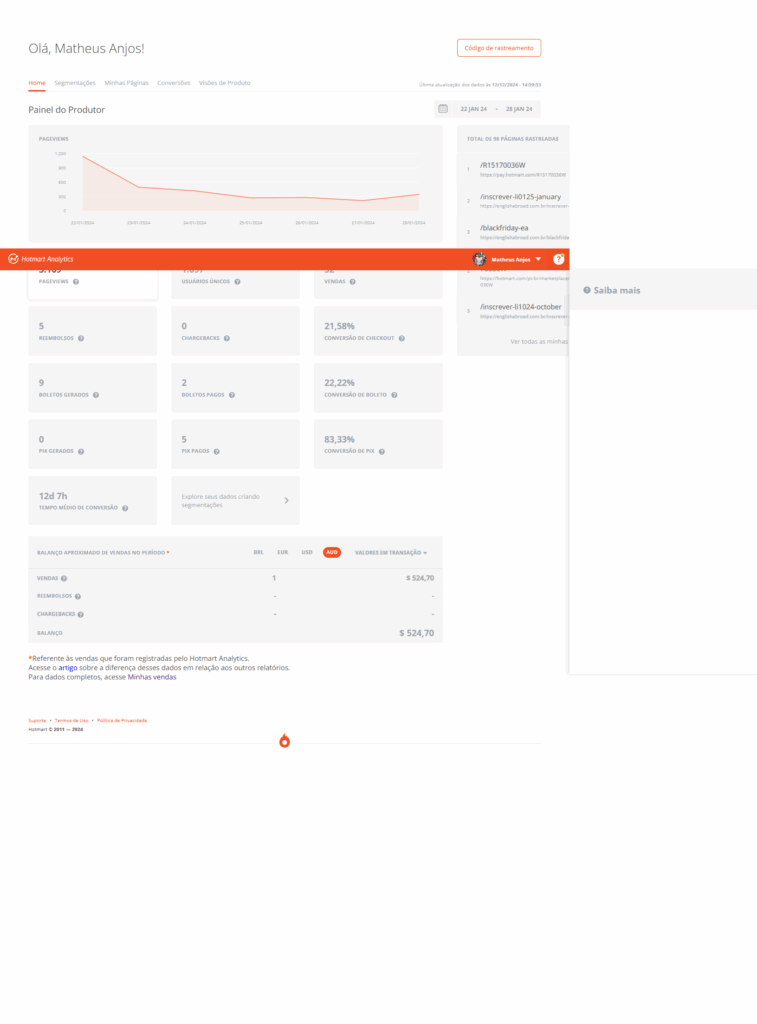Show help for Reembolsos card
The width and height of the screenshot is (757, 1024).
[x=81, y=338]
